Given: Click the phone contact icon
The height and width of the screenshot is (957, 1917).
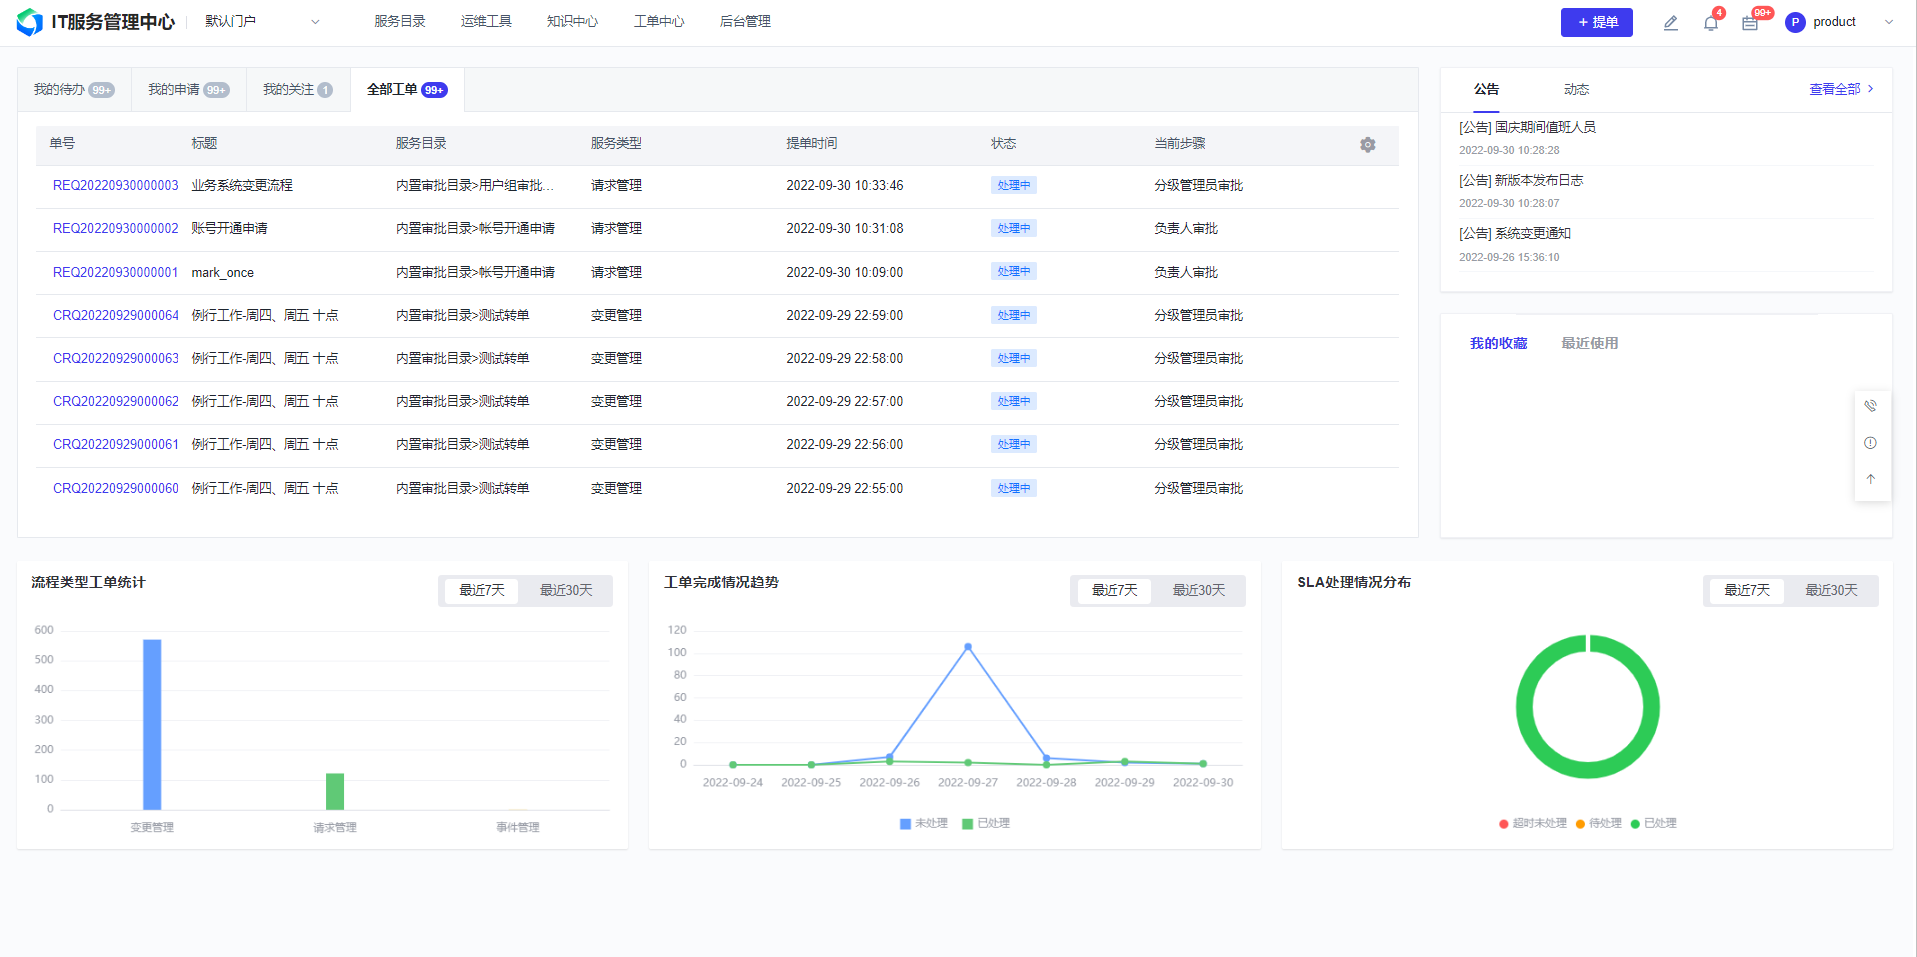Looking at the screenshot, I should point(1870,406).
